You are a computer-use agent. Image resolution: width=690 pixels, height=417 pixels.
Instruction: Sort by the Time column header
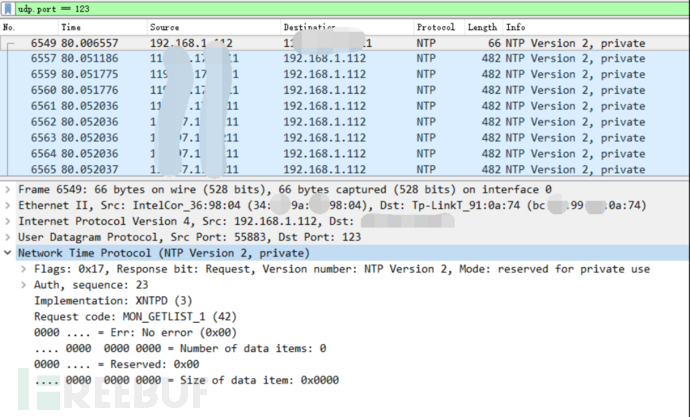click(71, 27)
